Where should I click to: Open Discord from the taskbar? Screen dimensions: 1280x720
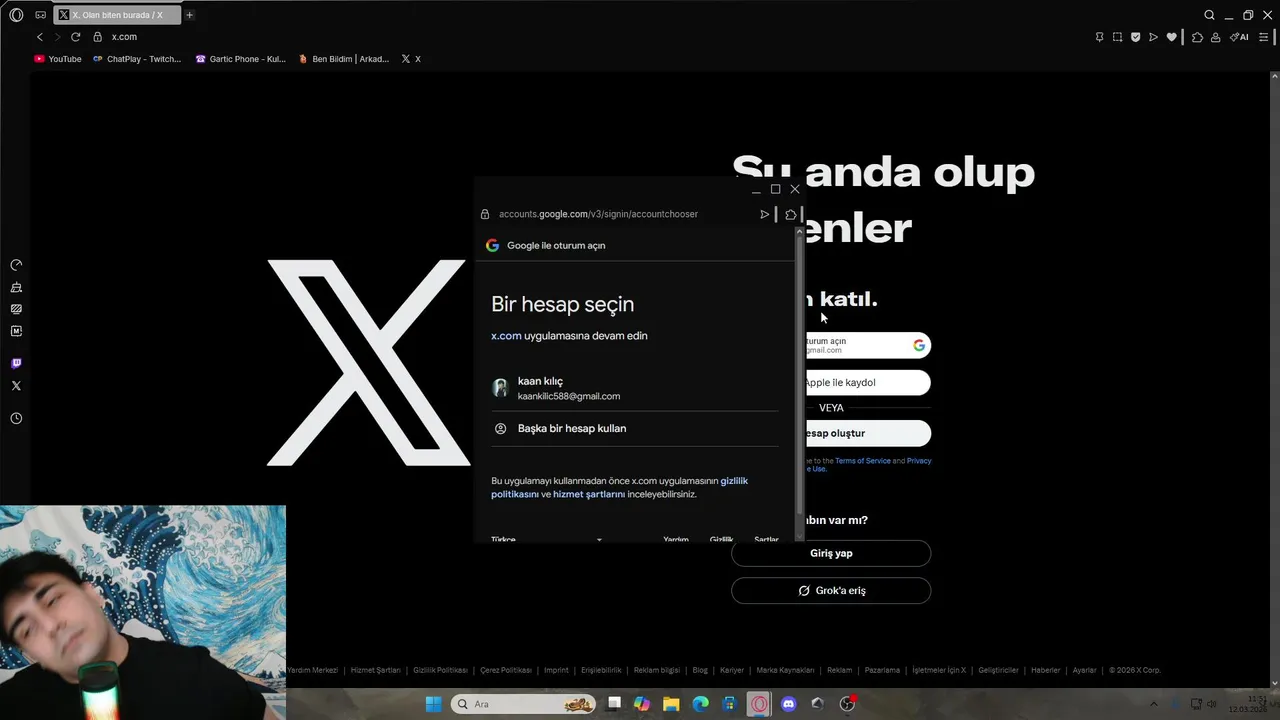(x=789, y=704)
